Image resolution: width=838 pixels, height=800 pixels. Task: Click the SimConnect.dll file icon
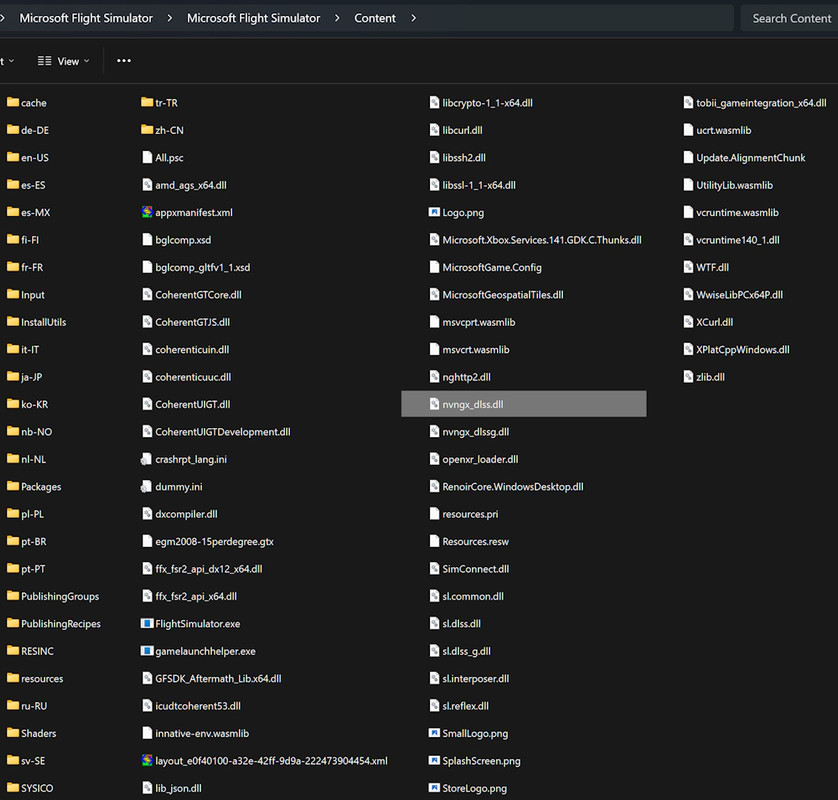point(434,568)
